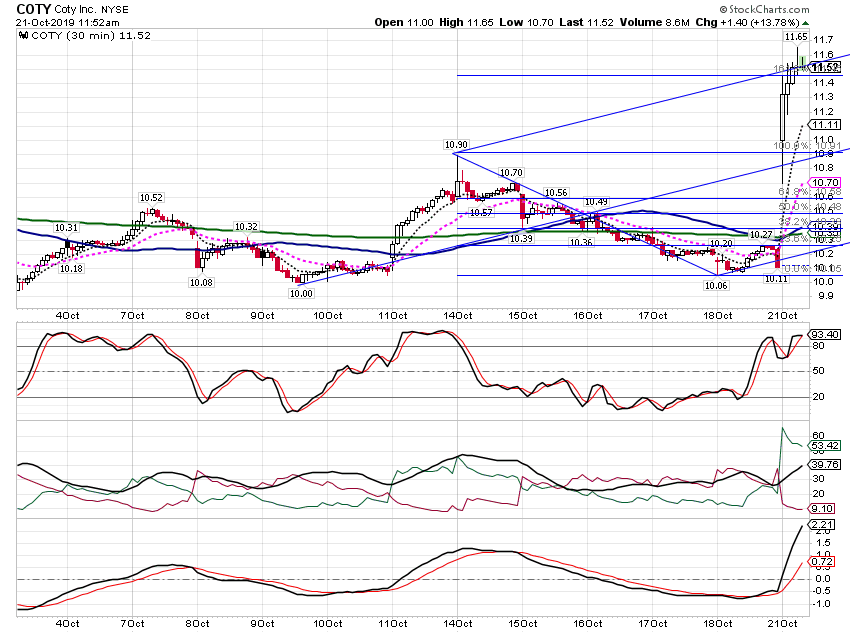Click the boxed 11.11 value on price axis
Image resolution: width=850 pixels, height=633 pixels.
(825, 125)
